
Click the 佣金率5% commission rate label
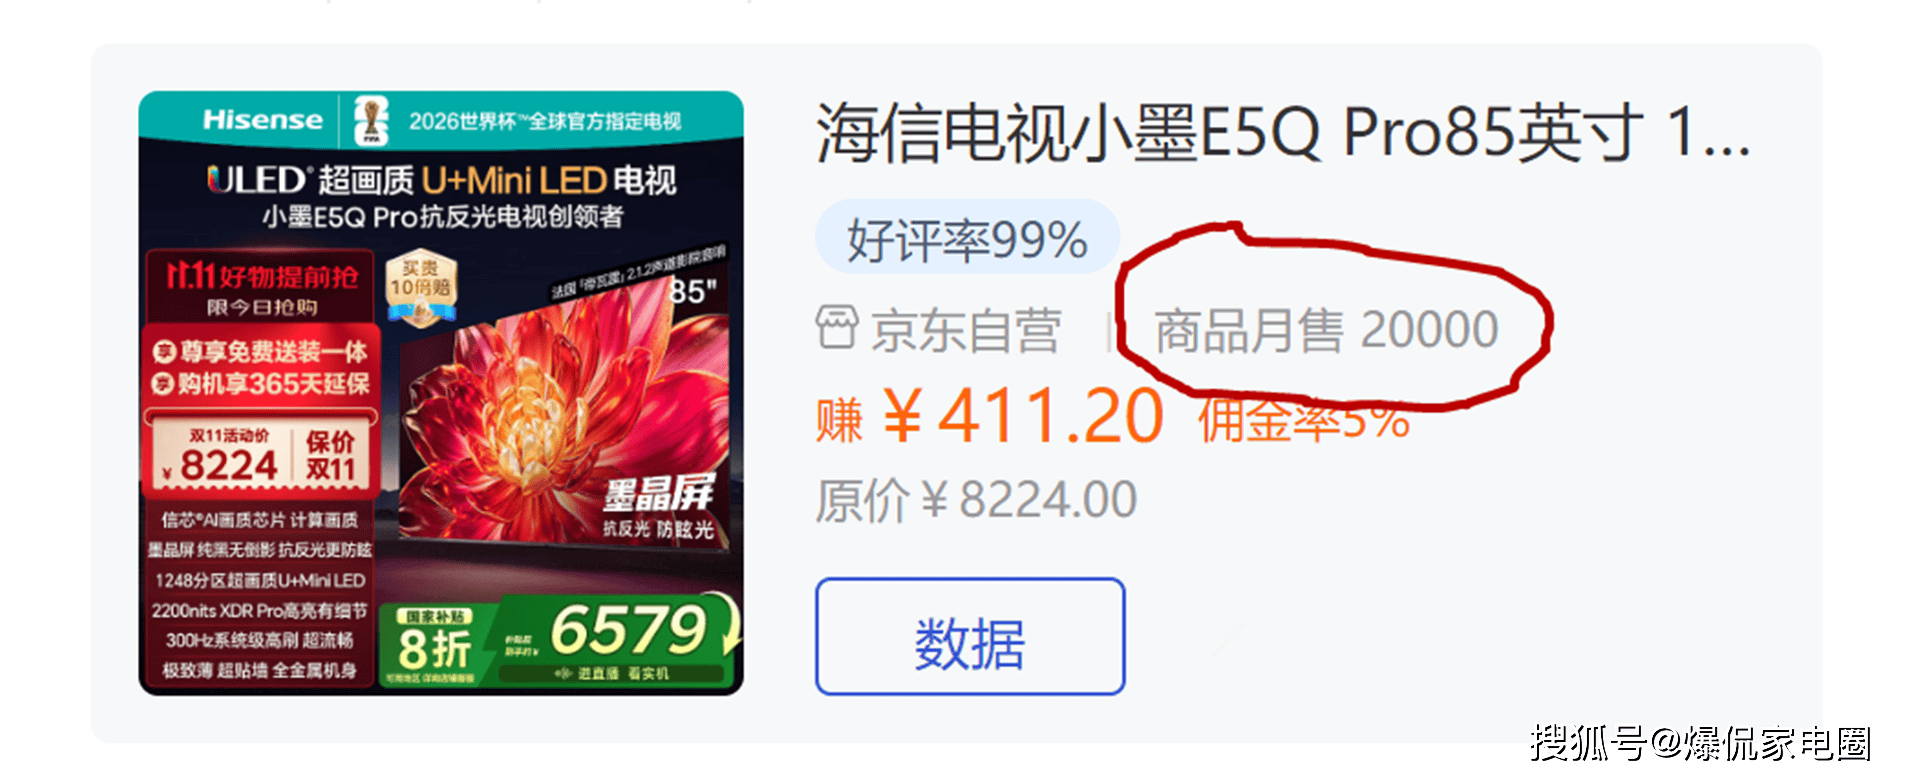(1304, 420)
